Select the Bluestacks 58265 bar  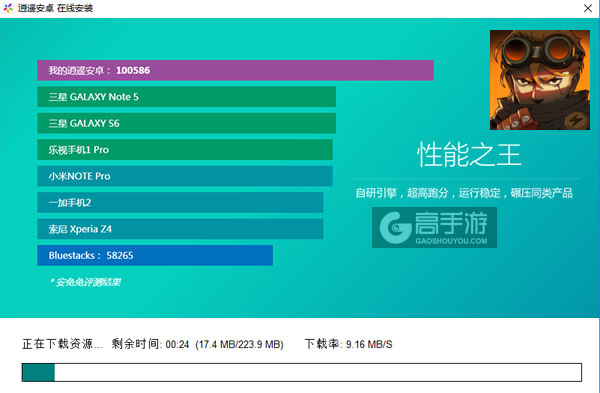point(155,255)
